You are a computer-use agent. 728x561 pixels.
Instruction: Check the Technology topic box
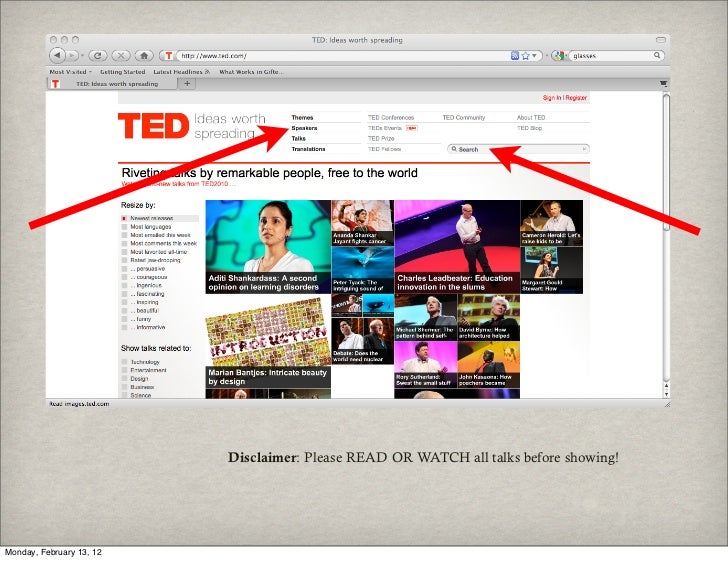click(x=124, y=362)
